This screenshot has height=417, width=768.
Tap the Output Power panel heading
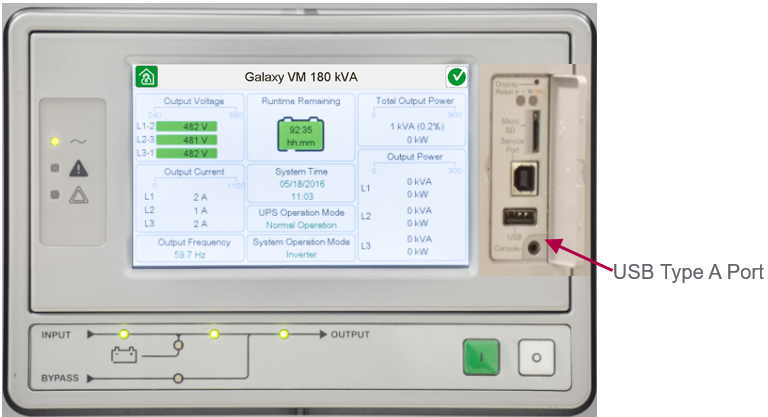point(415,157)
